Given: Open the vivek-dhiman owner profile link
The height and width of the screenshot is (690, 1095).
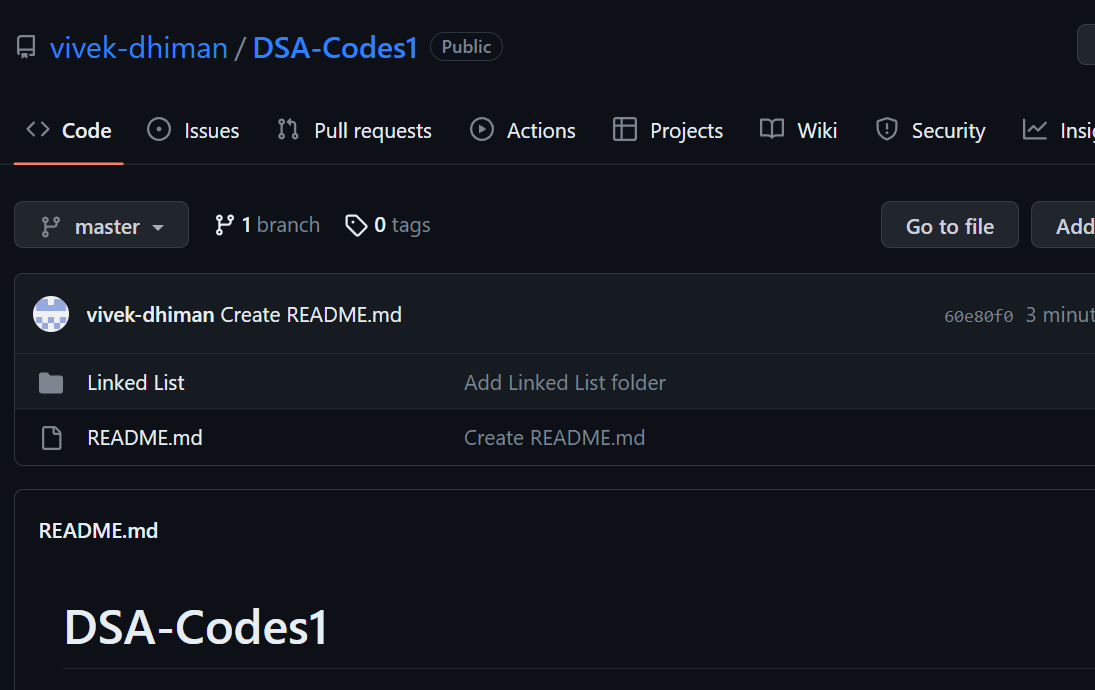Looking at the screenshot, I should click(x=139, y=47).
